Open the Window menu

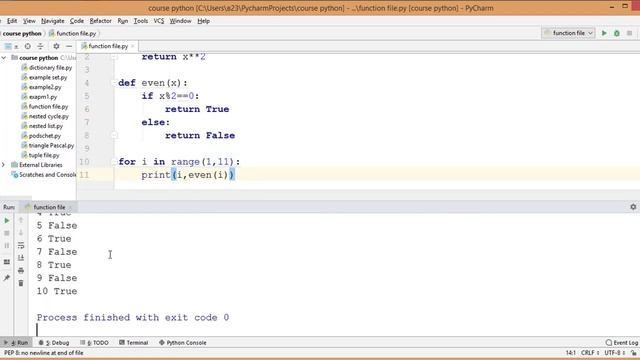tap(180, 21)
